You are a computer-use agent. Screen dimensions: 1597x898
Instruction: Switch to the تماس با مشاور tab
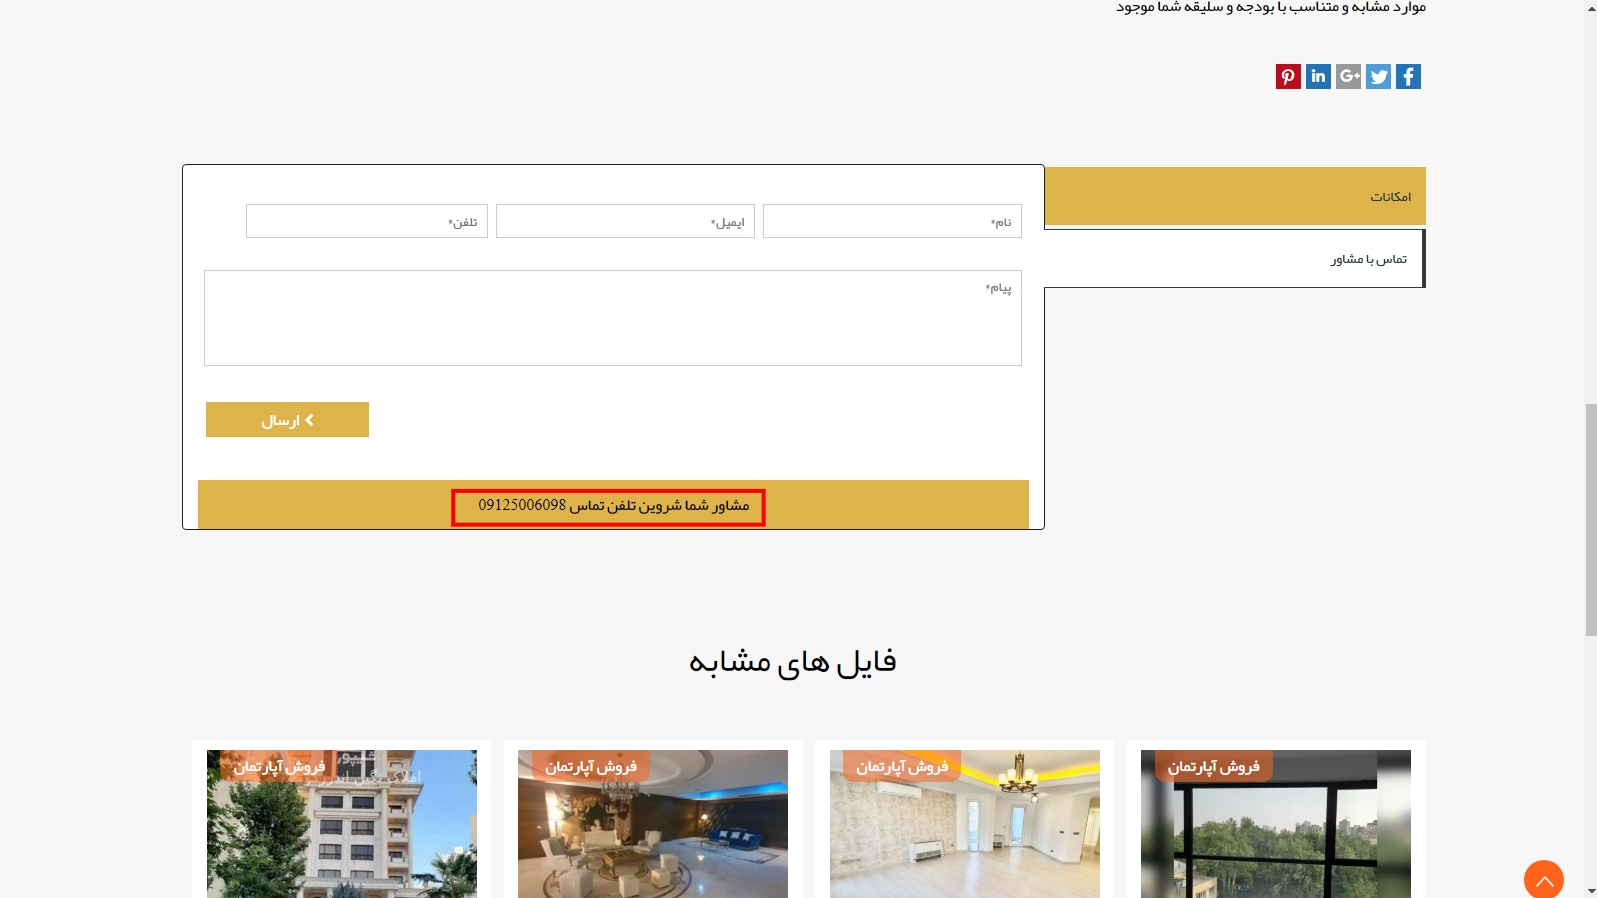click(x=1235, y=259)
